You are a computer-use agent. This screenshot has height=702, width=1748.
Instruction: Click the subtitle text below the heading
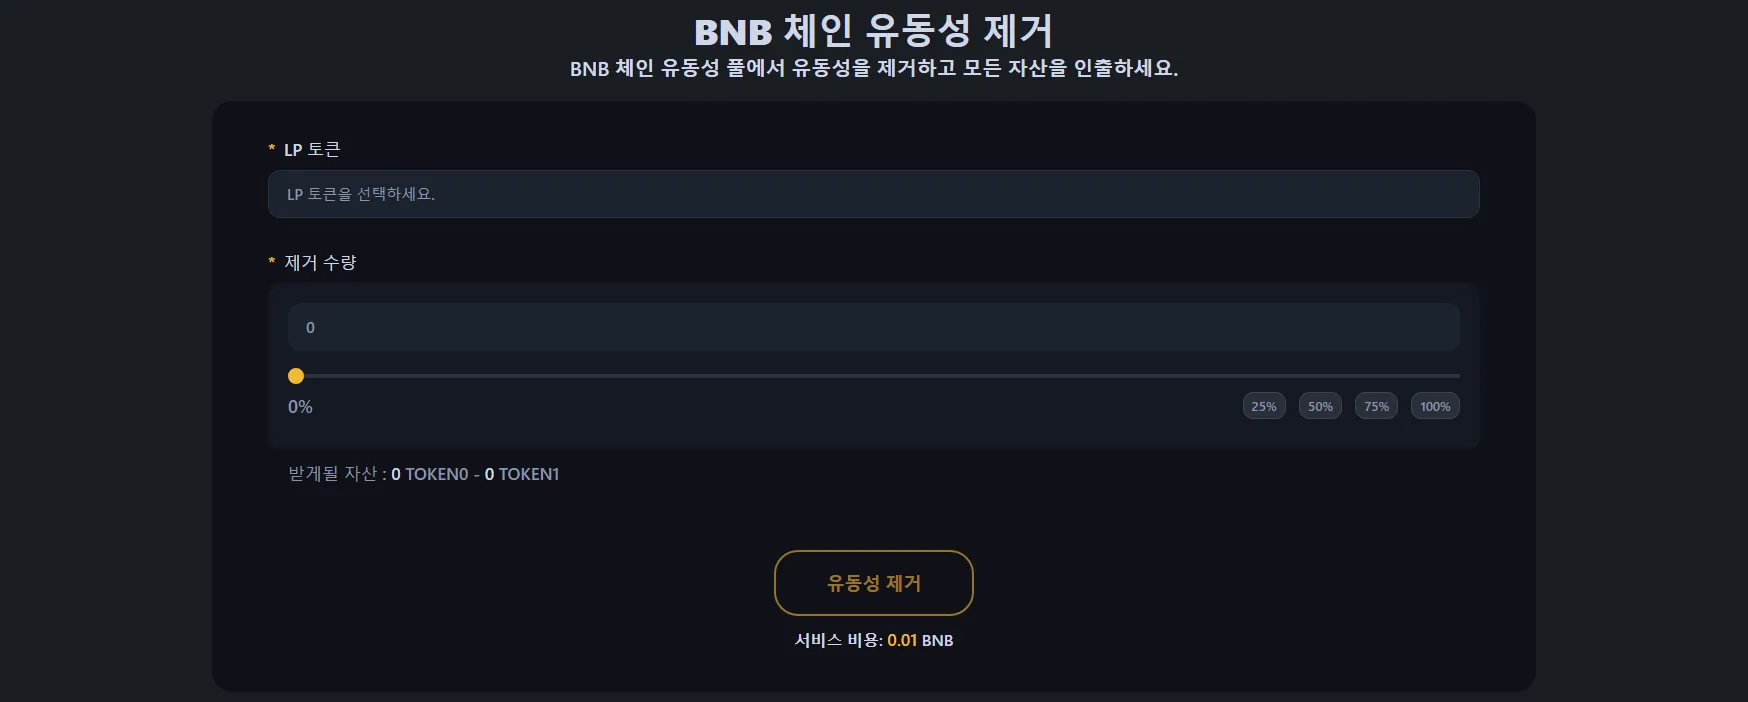pyautogui.click(x=873, y=69)
